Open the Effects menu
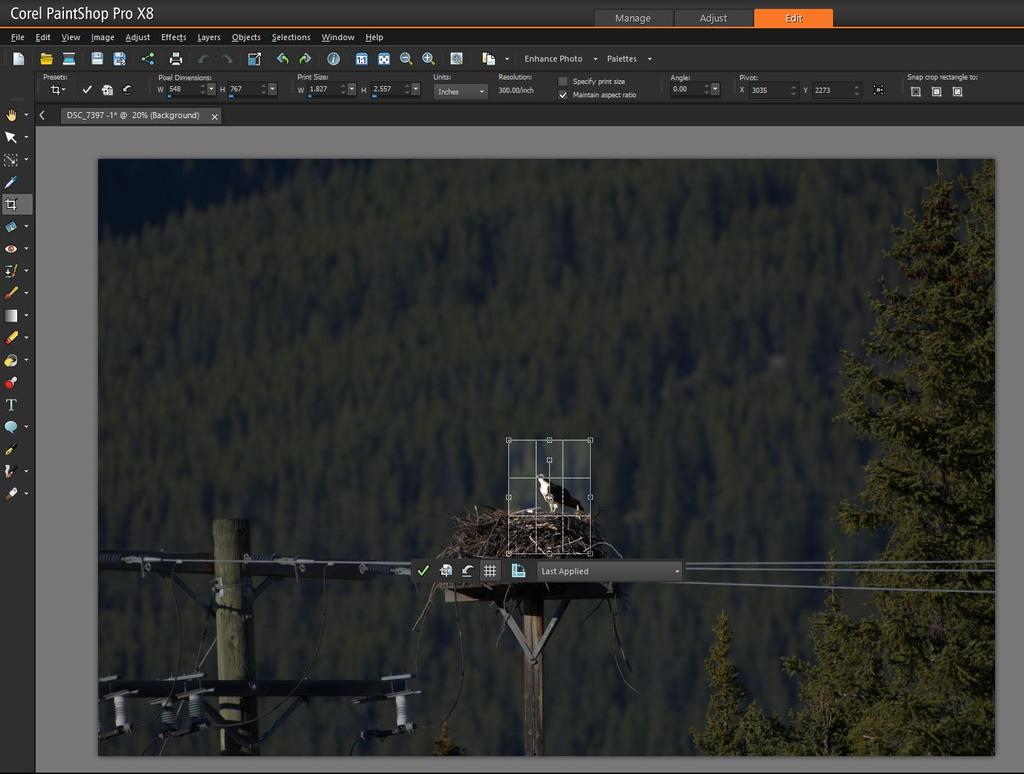This screenshot has width=1024, height=774. pos(173,37)
